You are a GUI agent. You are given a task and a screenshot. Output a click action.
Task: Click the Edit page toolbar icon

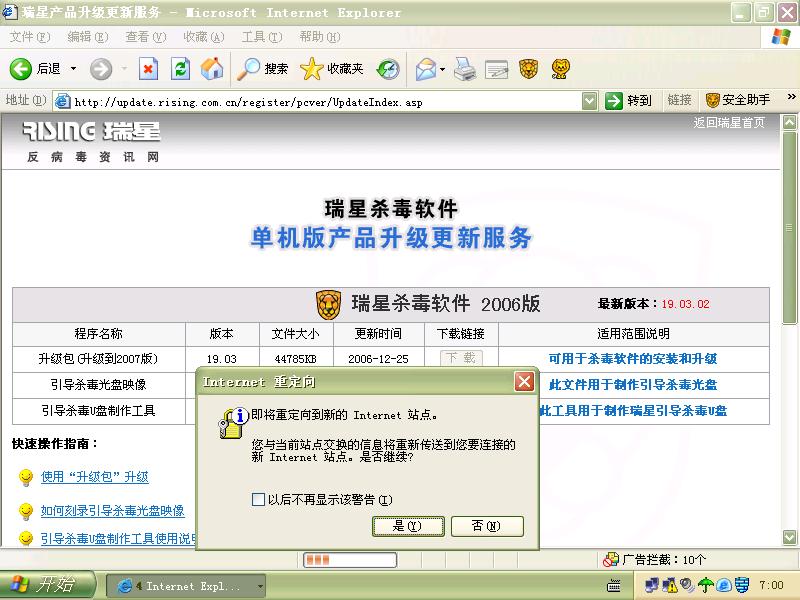click(496, 69)
